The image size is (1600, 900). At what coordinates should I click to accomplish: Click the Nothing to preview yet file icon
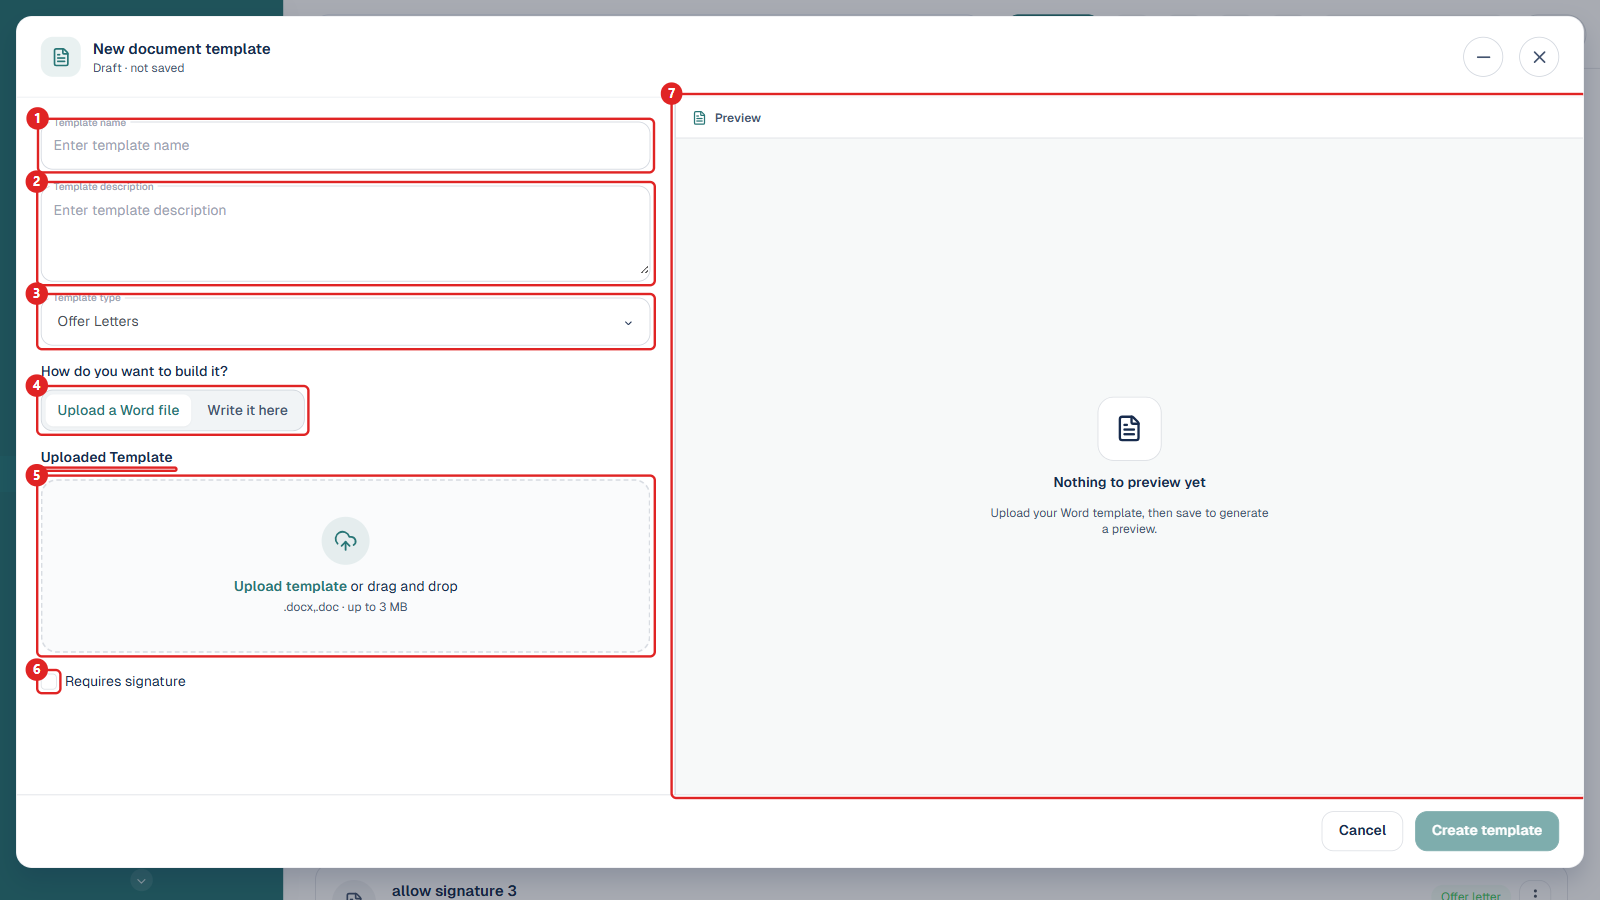[x=1129, y=429]
